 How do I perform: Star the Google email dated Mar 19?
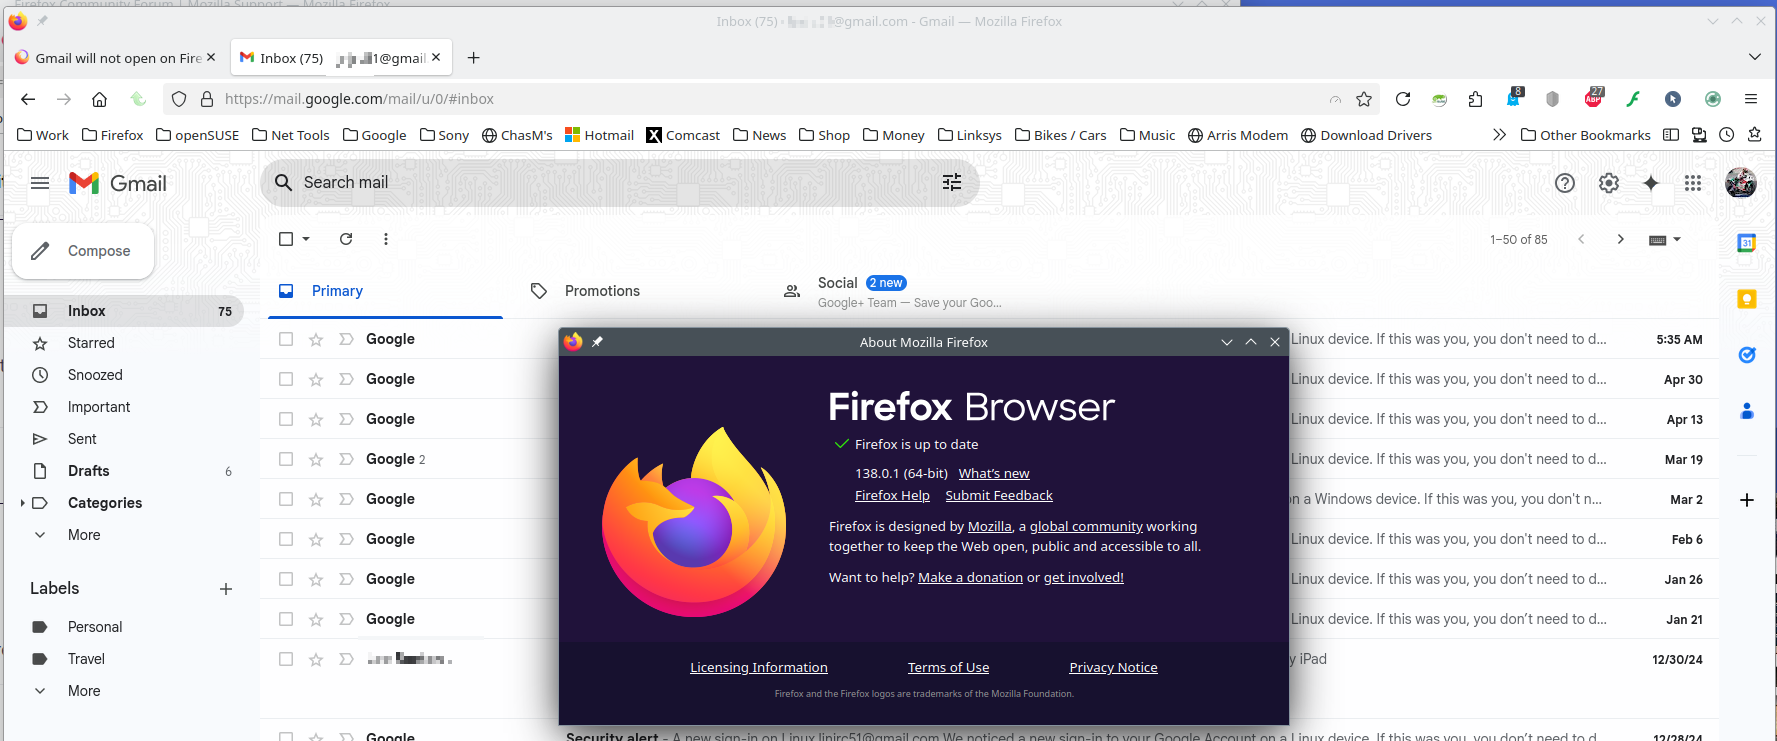[316, 459]
